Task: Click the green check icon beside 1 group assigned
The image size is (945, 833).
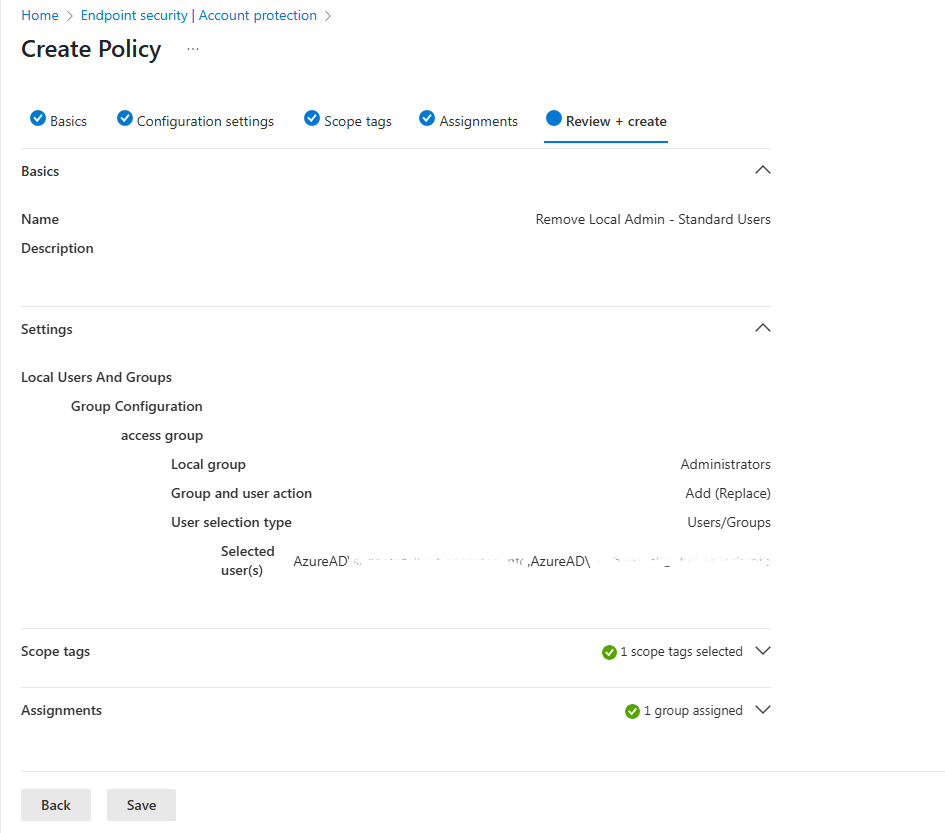Action: 632,711
